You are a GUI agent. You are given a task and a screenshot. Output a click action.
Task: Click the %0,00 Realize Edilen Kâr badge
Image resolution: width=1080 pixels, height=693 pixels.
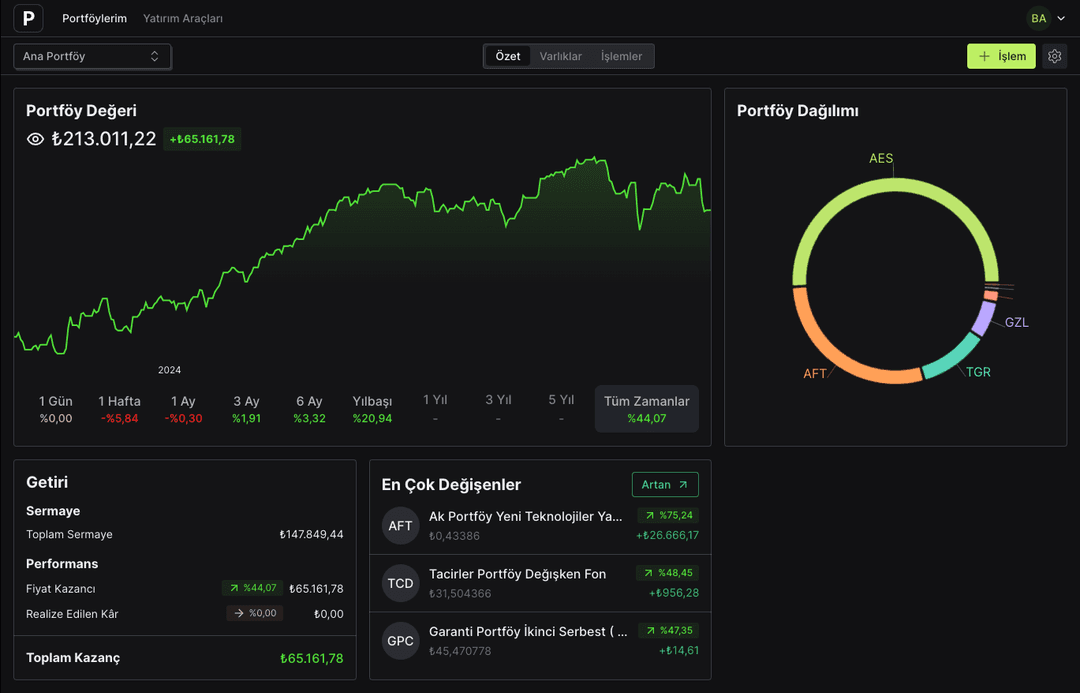tap(255, 613)
